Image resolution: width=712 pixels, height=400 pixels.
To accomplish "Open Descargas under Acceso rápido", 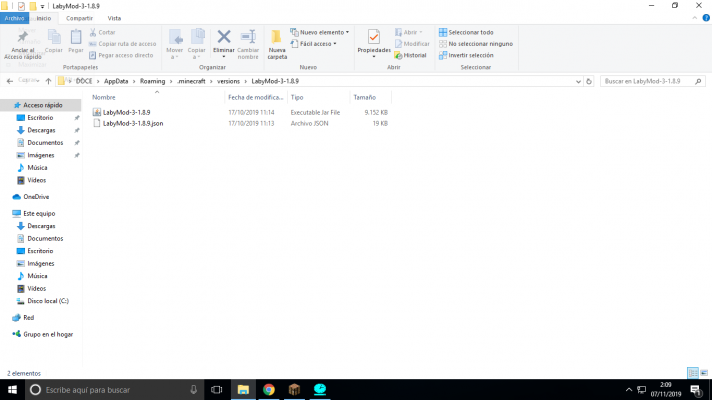I will coord(41,130).
